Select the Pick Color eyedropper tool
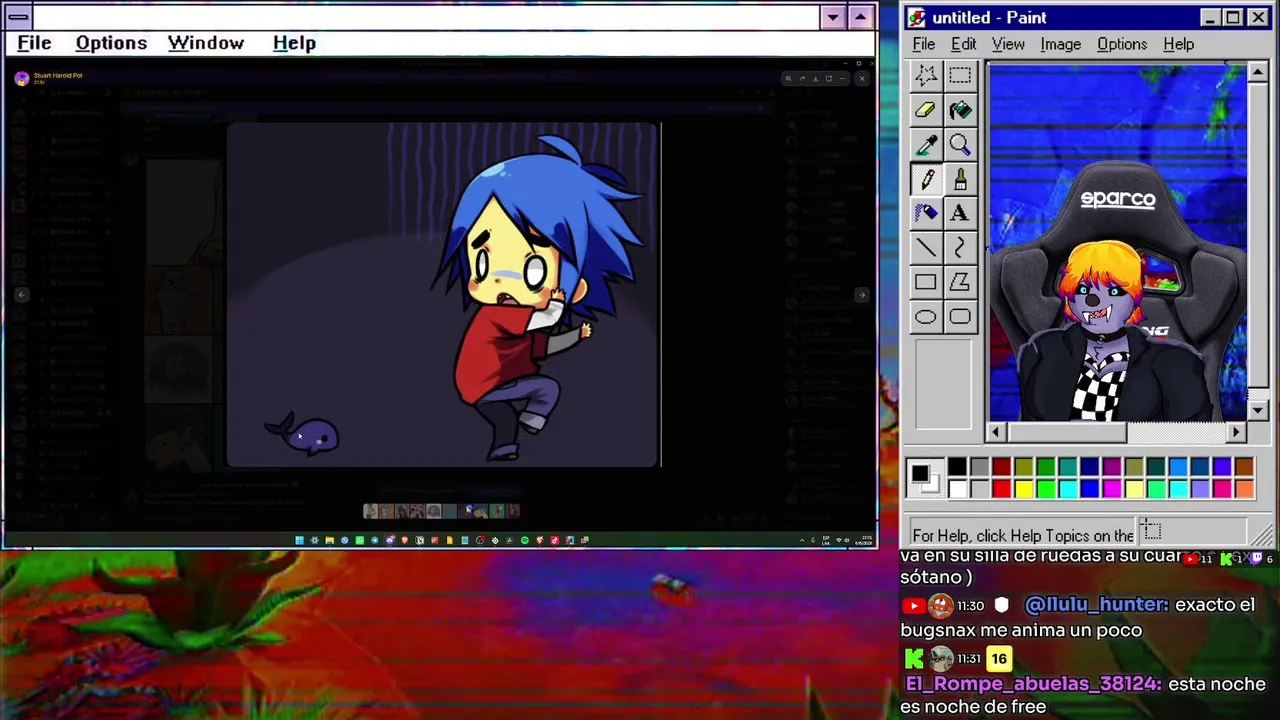1280x720 pixels. click(926, 145)
